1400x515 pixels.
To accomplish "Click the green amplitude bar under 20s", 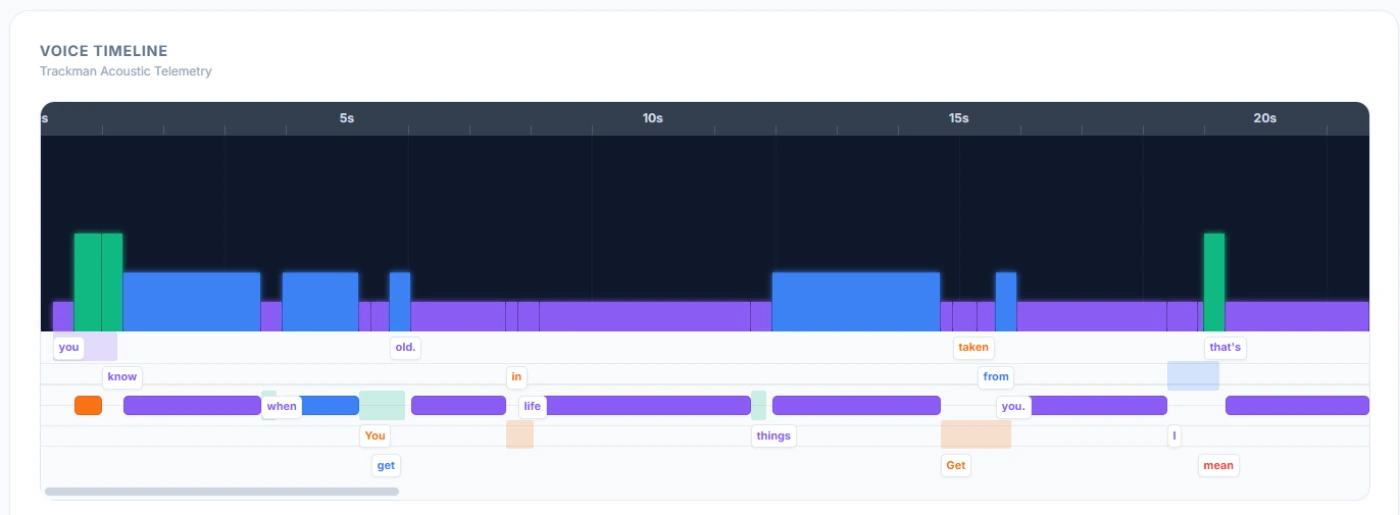I will [1214, 282].
